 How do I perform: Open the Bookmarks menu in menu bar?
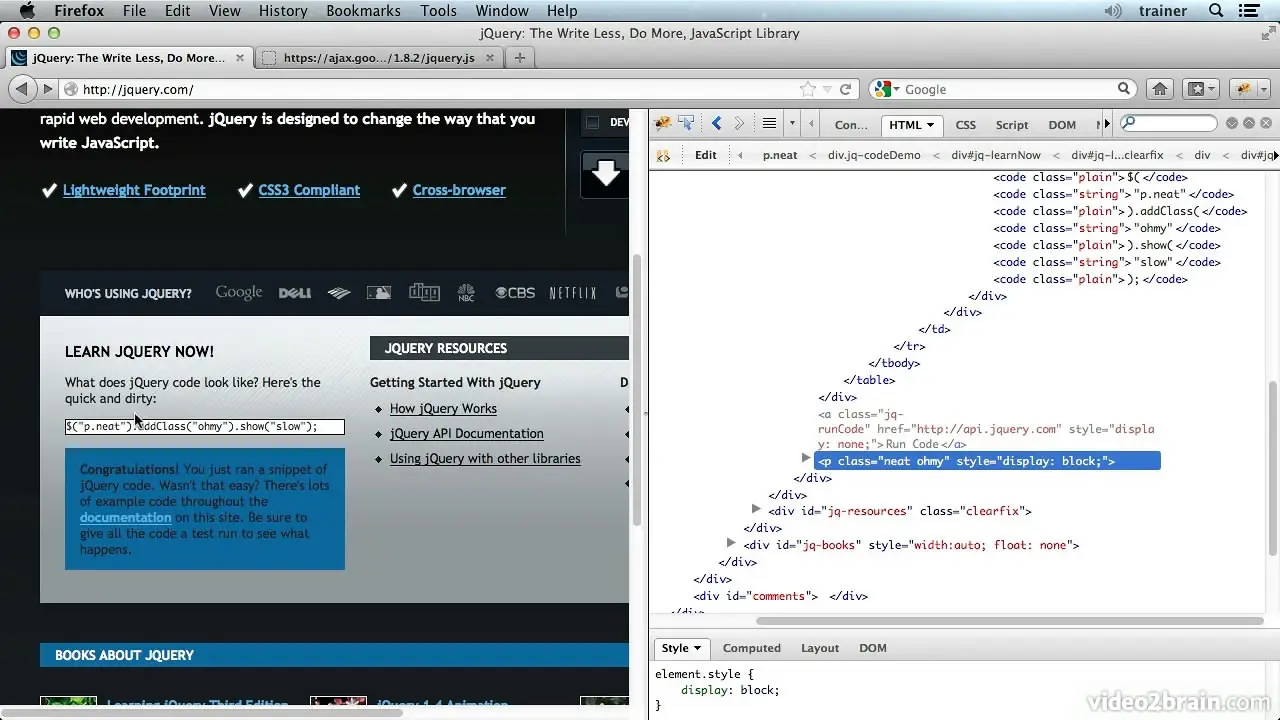pos(362,11)
